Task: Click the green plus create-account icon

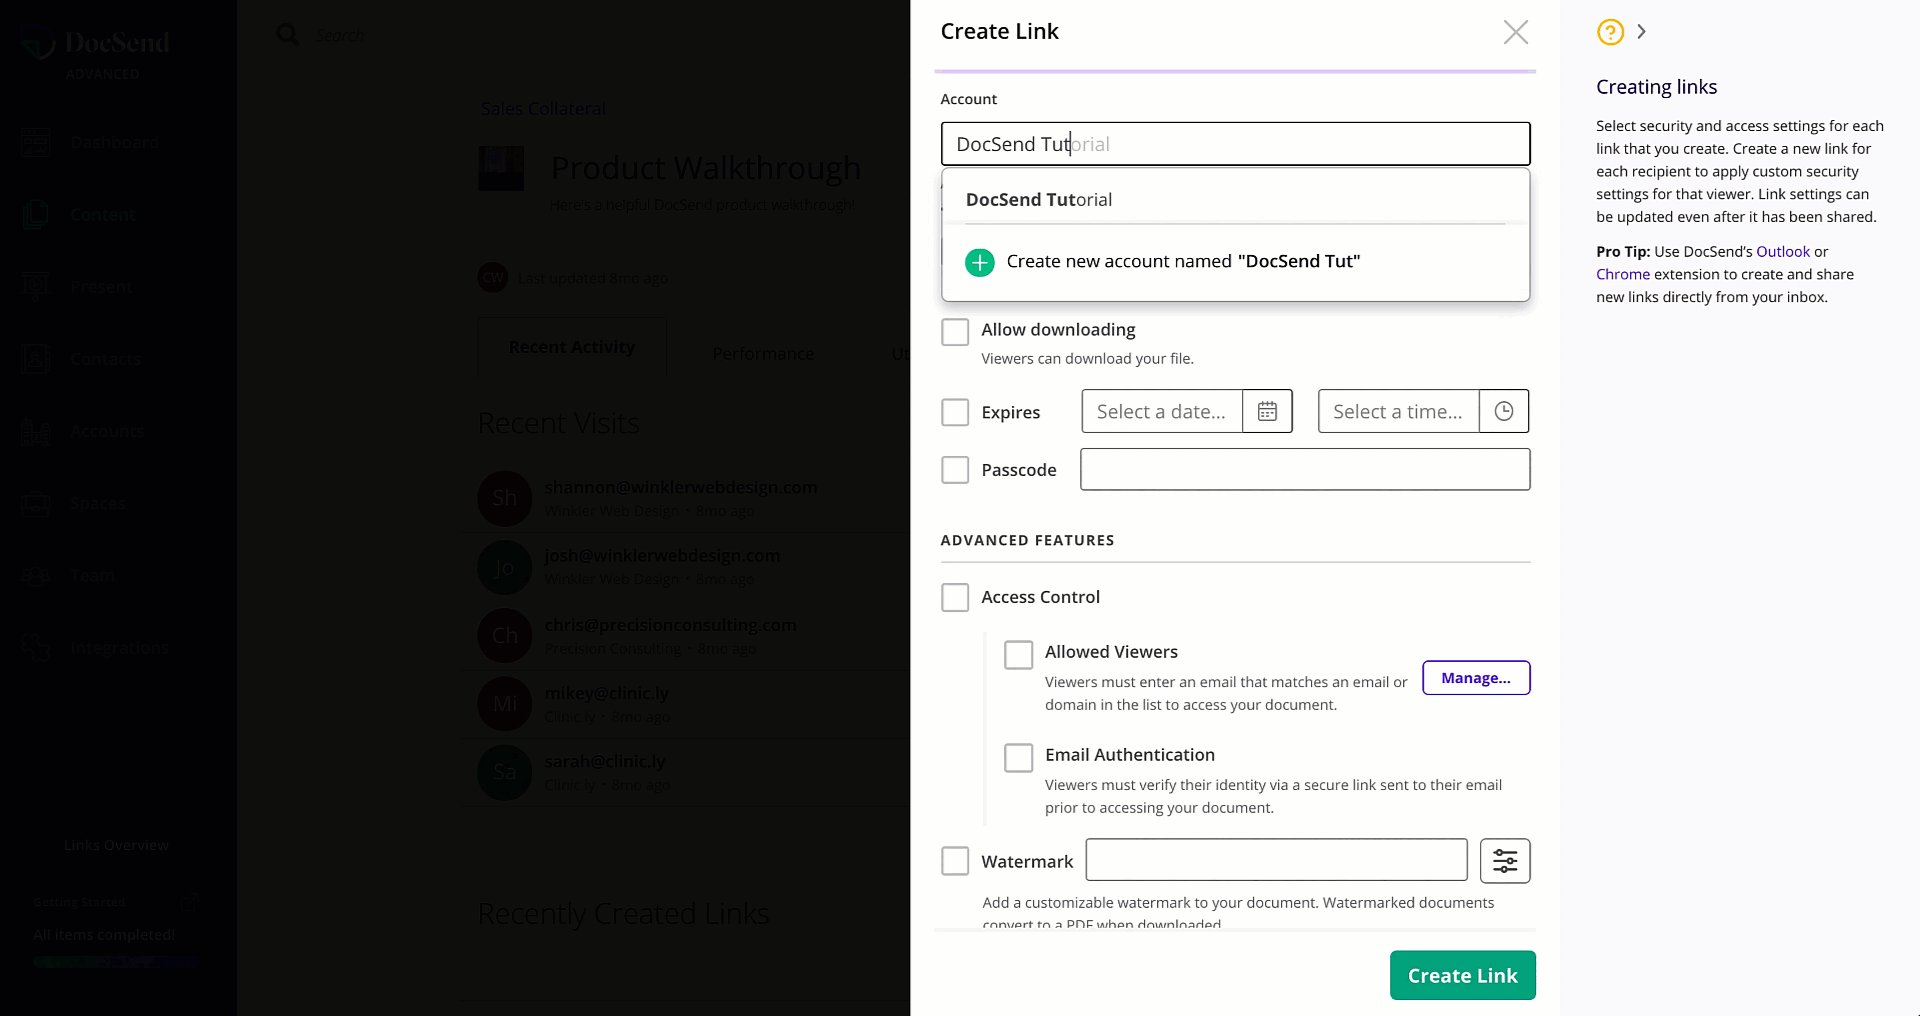Action: coord(979,262)
